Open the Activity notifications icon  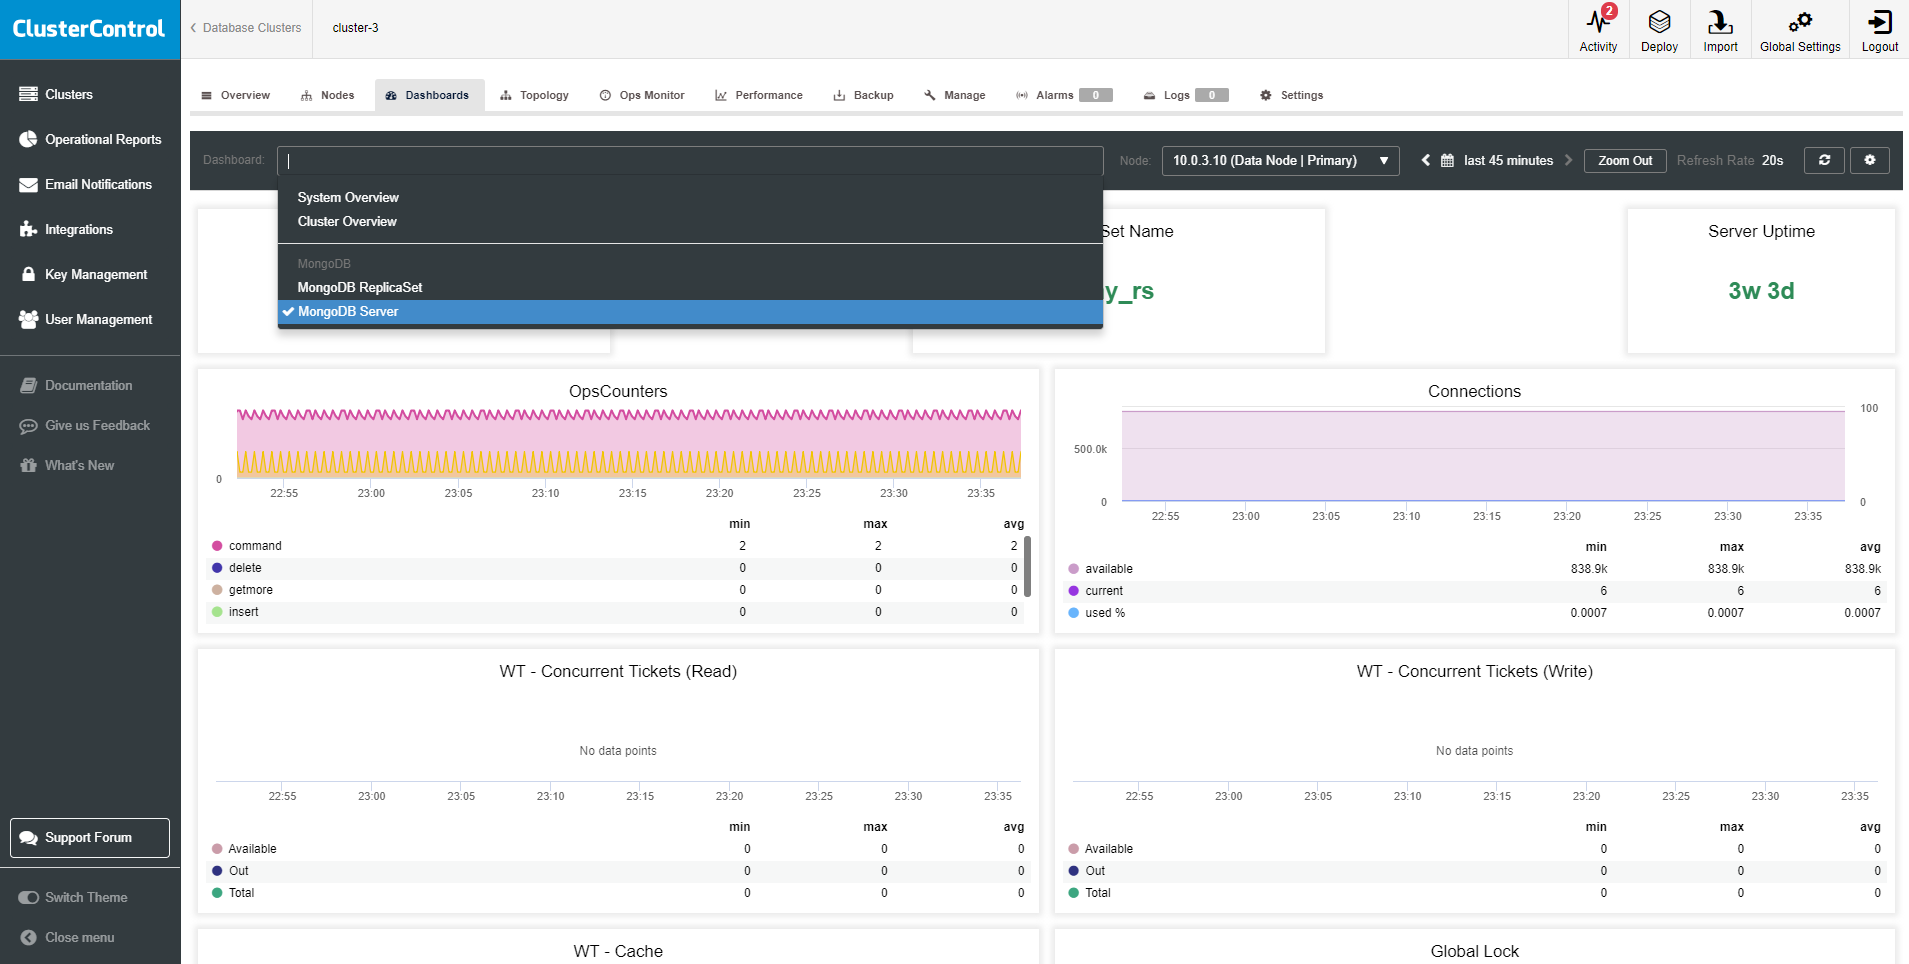(1598, 29)
